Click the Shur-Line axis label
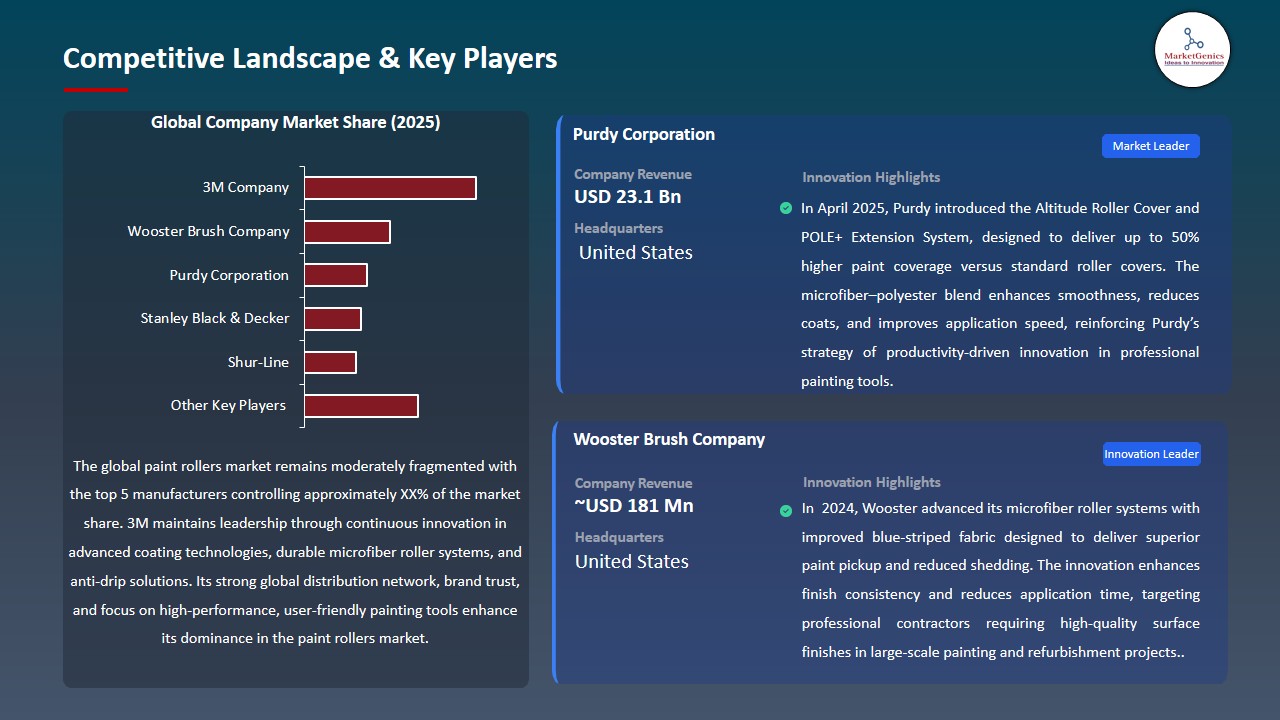Screen dimensions: 1280x720 [259, 362]
